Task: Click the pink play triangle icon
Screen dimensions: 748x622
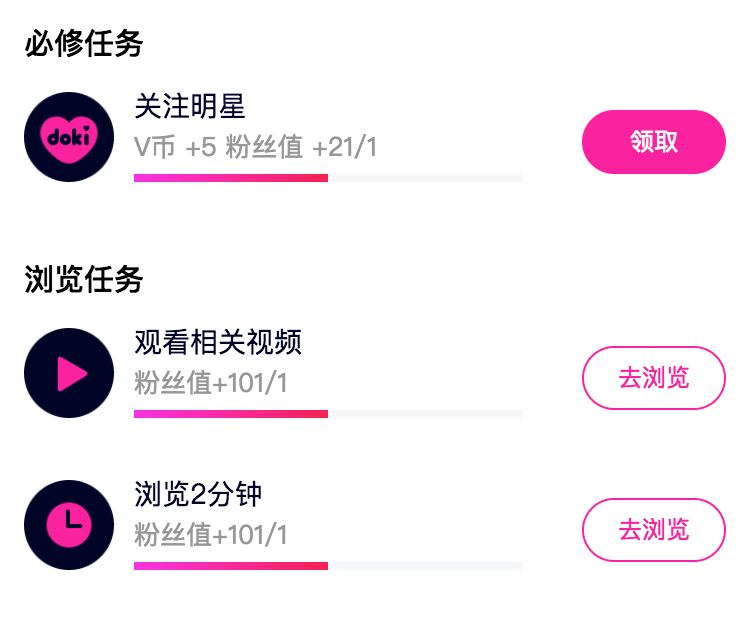Action: coord(69,373)
